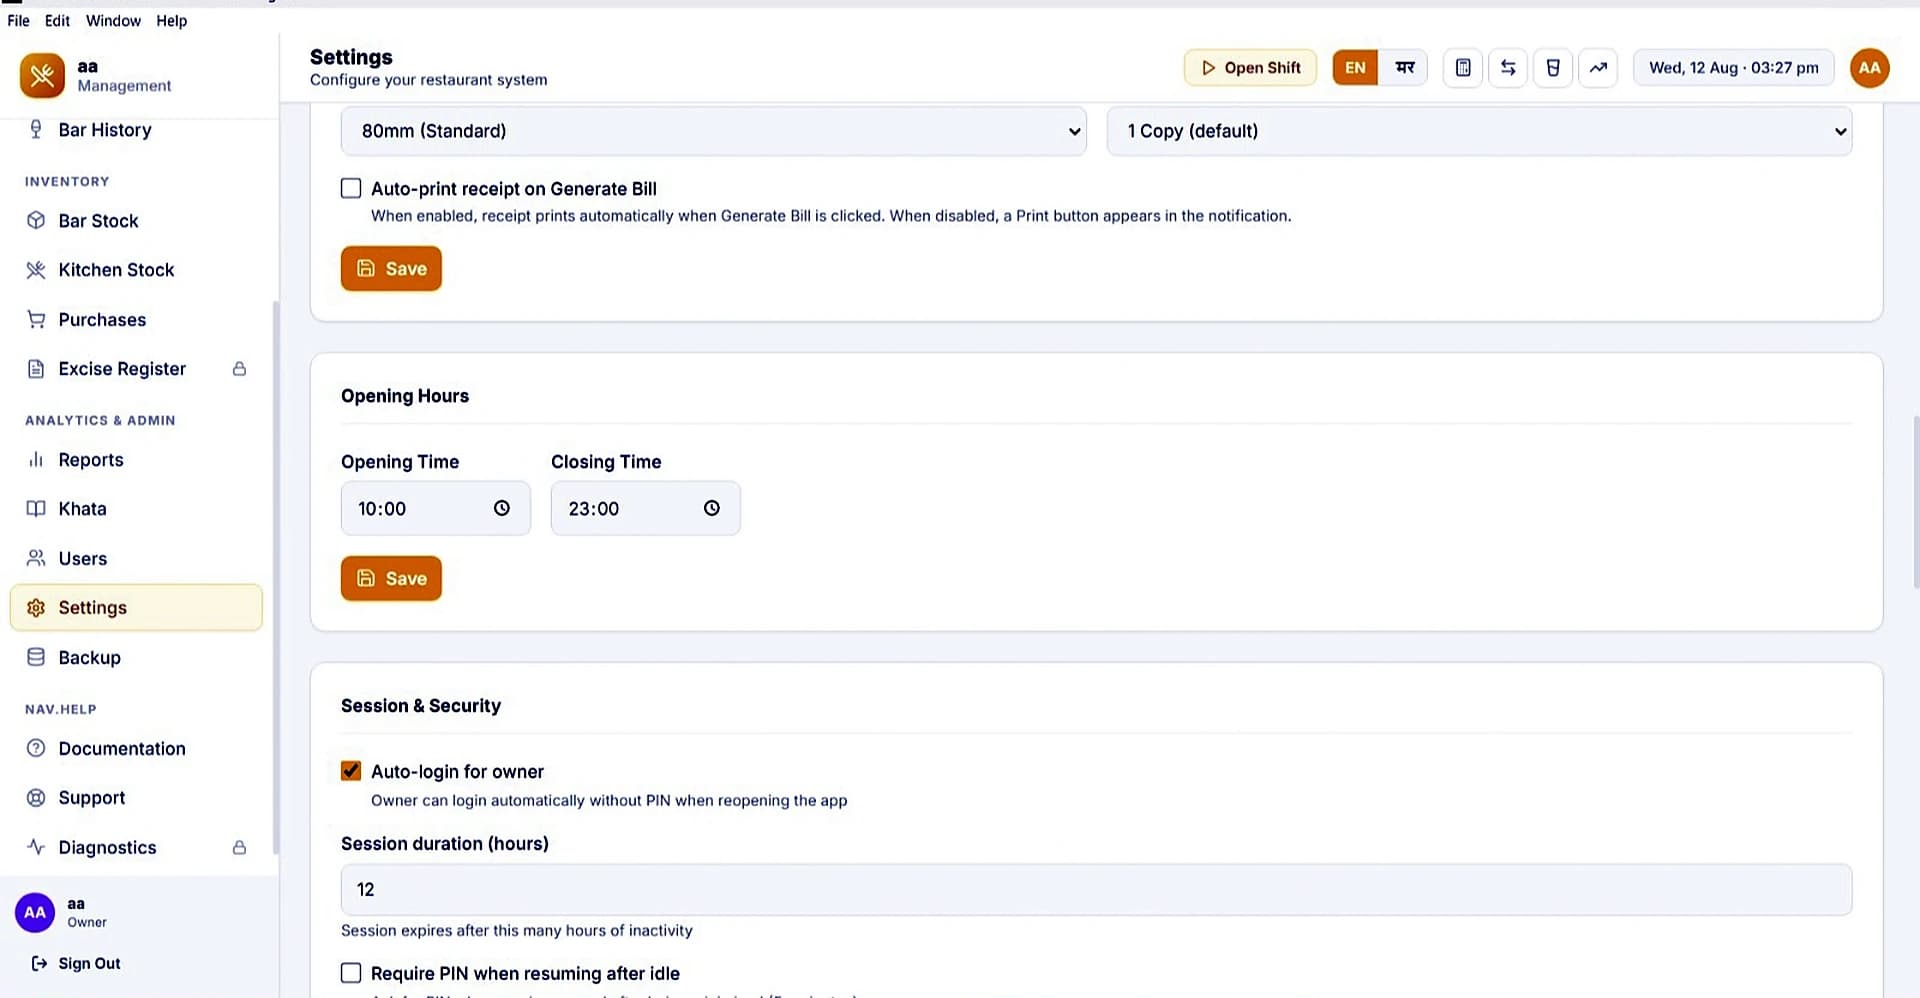Image resolution: width=1920 pixels, height=998 pixels.
Task: Click the Settings gear icon in sidebar
Action: [36, 608]
